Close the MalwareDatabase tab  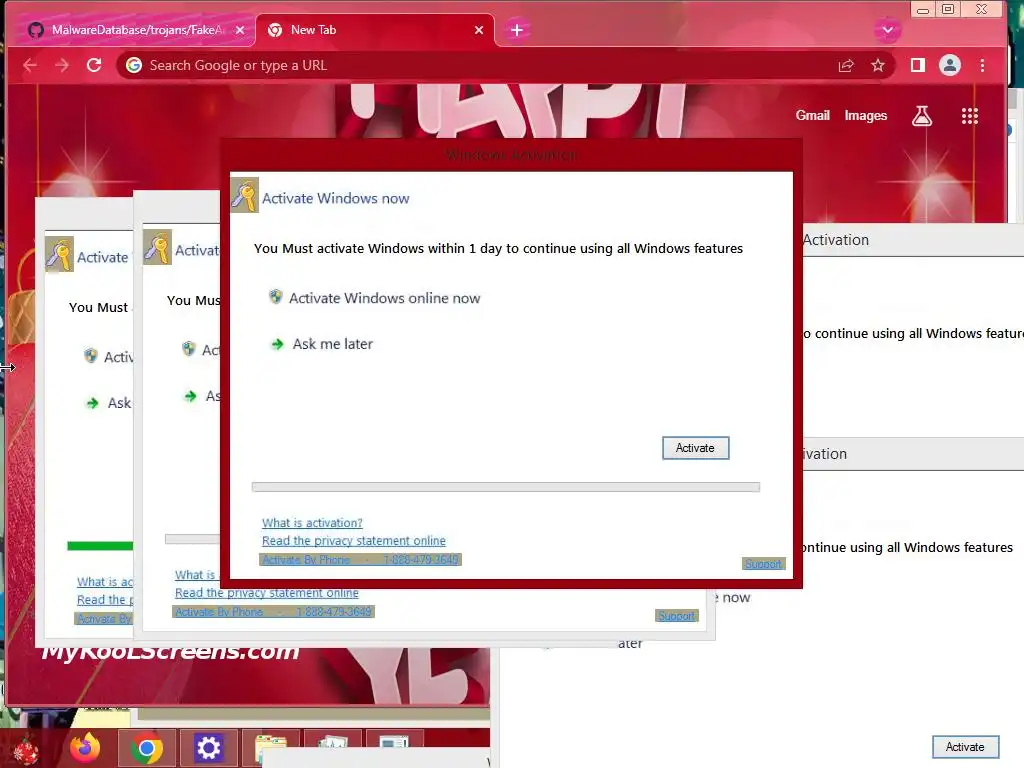[240, 30]
